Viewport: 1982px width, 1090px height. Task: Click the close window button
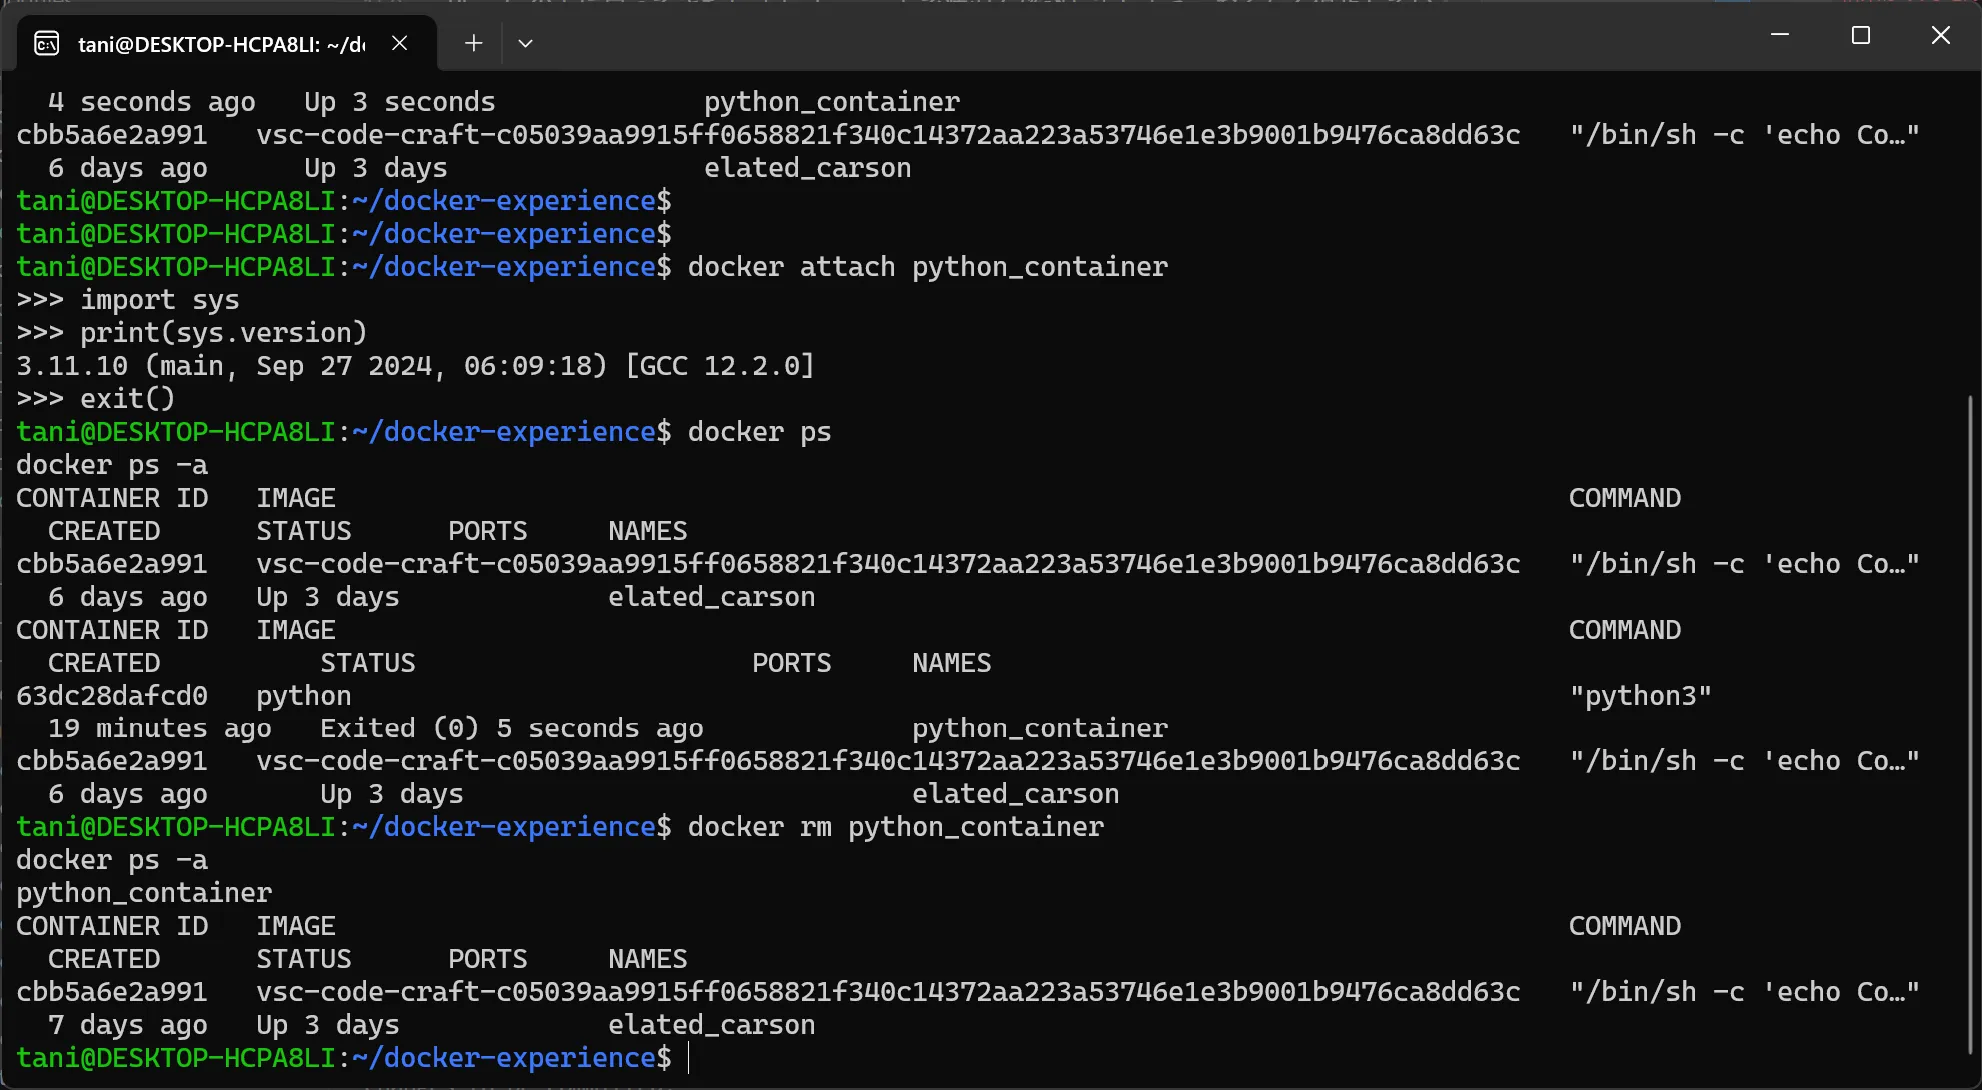(x=1940, y=36)
